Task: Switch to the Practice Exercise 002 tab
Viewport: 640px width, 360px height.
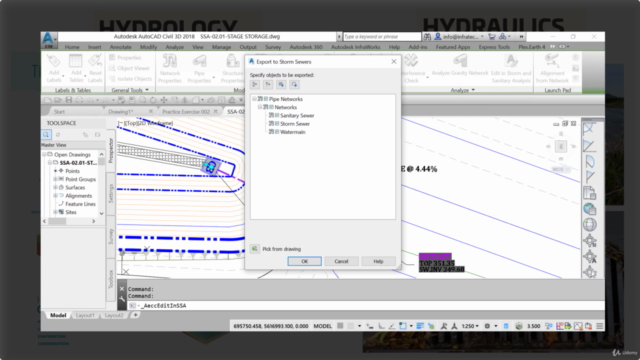Action: [186, 111]
